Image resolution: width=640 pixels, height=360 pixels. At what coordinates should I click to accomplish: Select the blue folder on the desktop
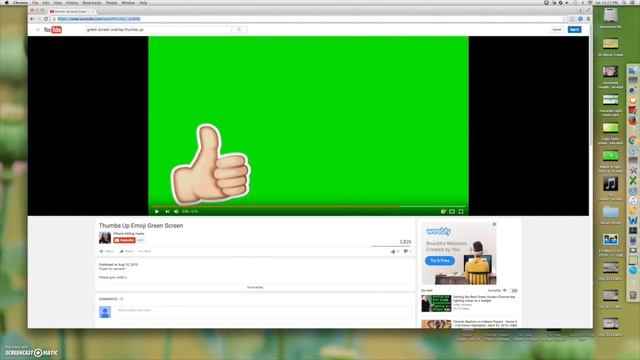coord(611,212)
